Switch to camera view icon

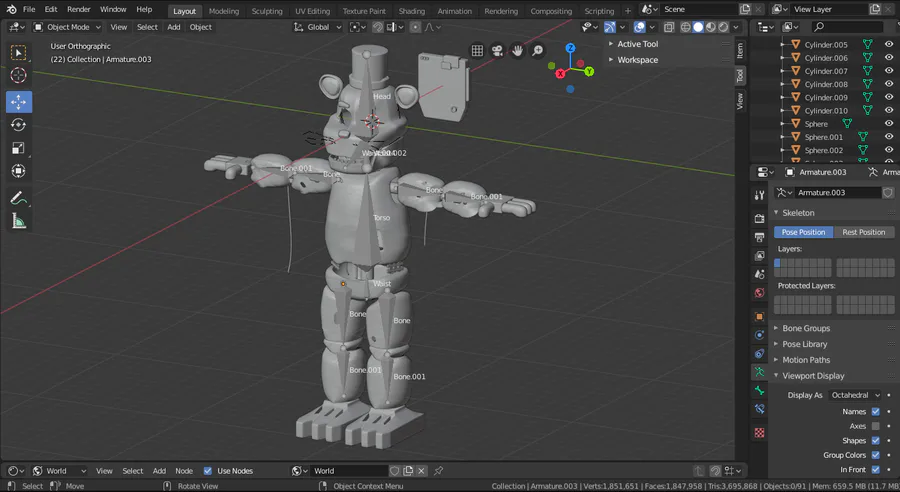point(497,51)
